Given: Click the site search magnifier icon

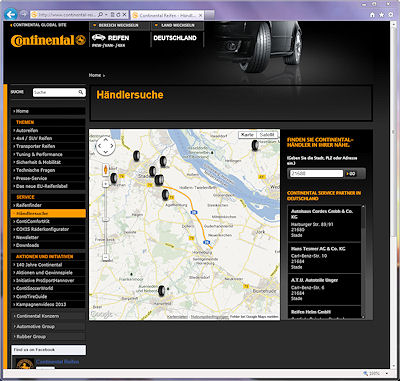Looking at the screenshot, I should tap(81, 92).
